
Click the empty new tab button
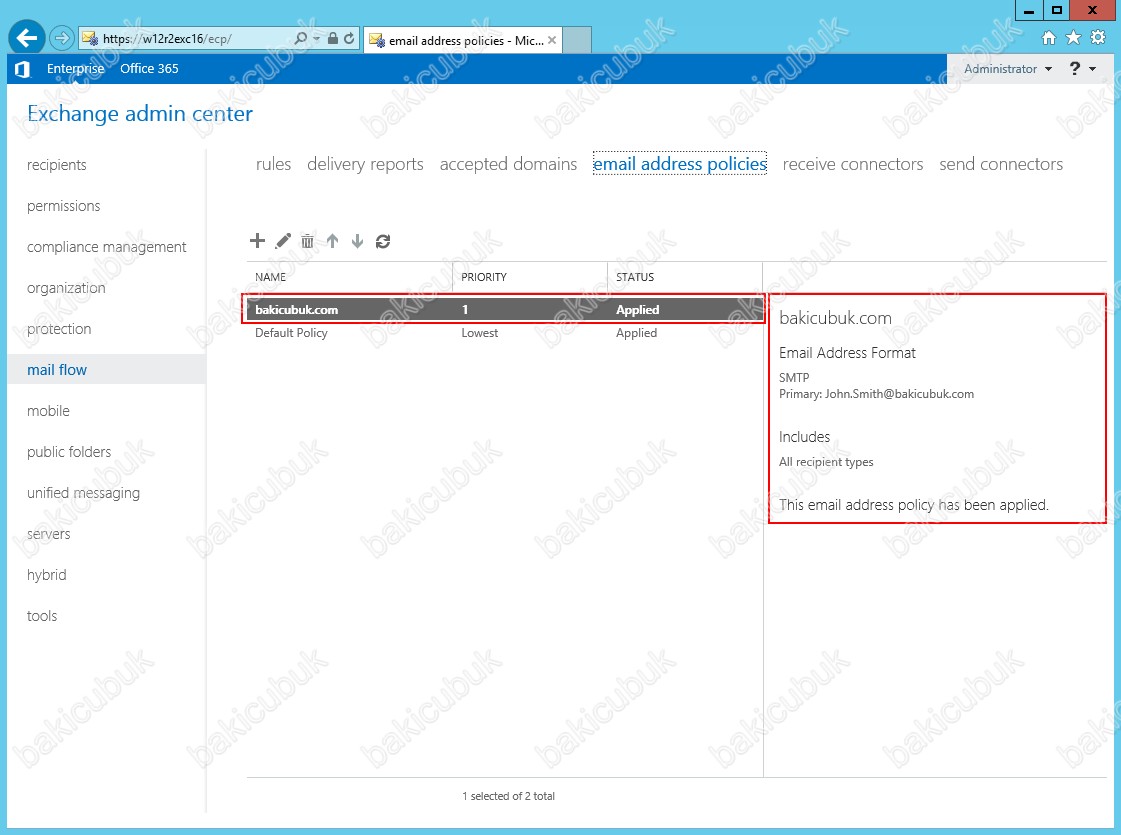point(577,40)
